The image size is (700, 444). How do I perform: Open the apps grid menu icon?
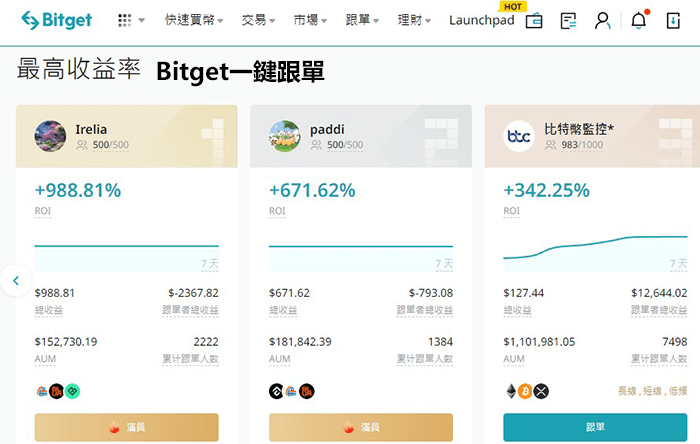(125, 20)
